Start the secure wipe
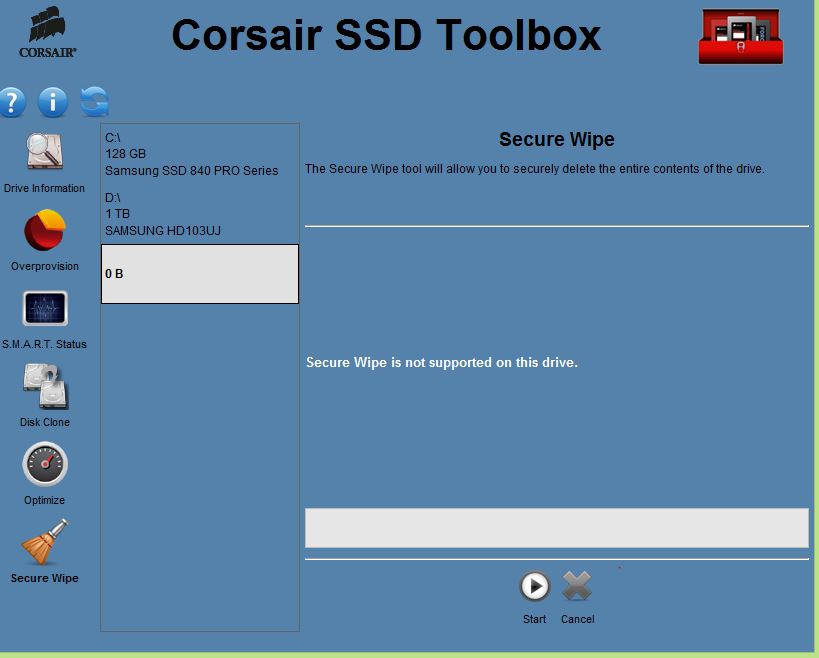Image resolution: width=819 pixels, height=658 pixels. 534,586
